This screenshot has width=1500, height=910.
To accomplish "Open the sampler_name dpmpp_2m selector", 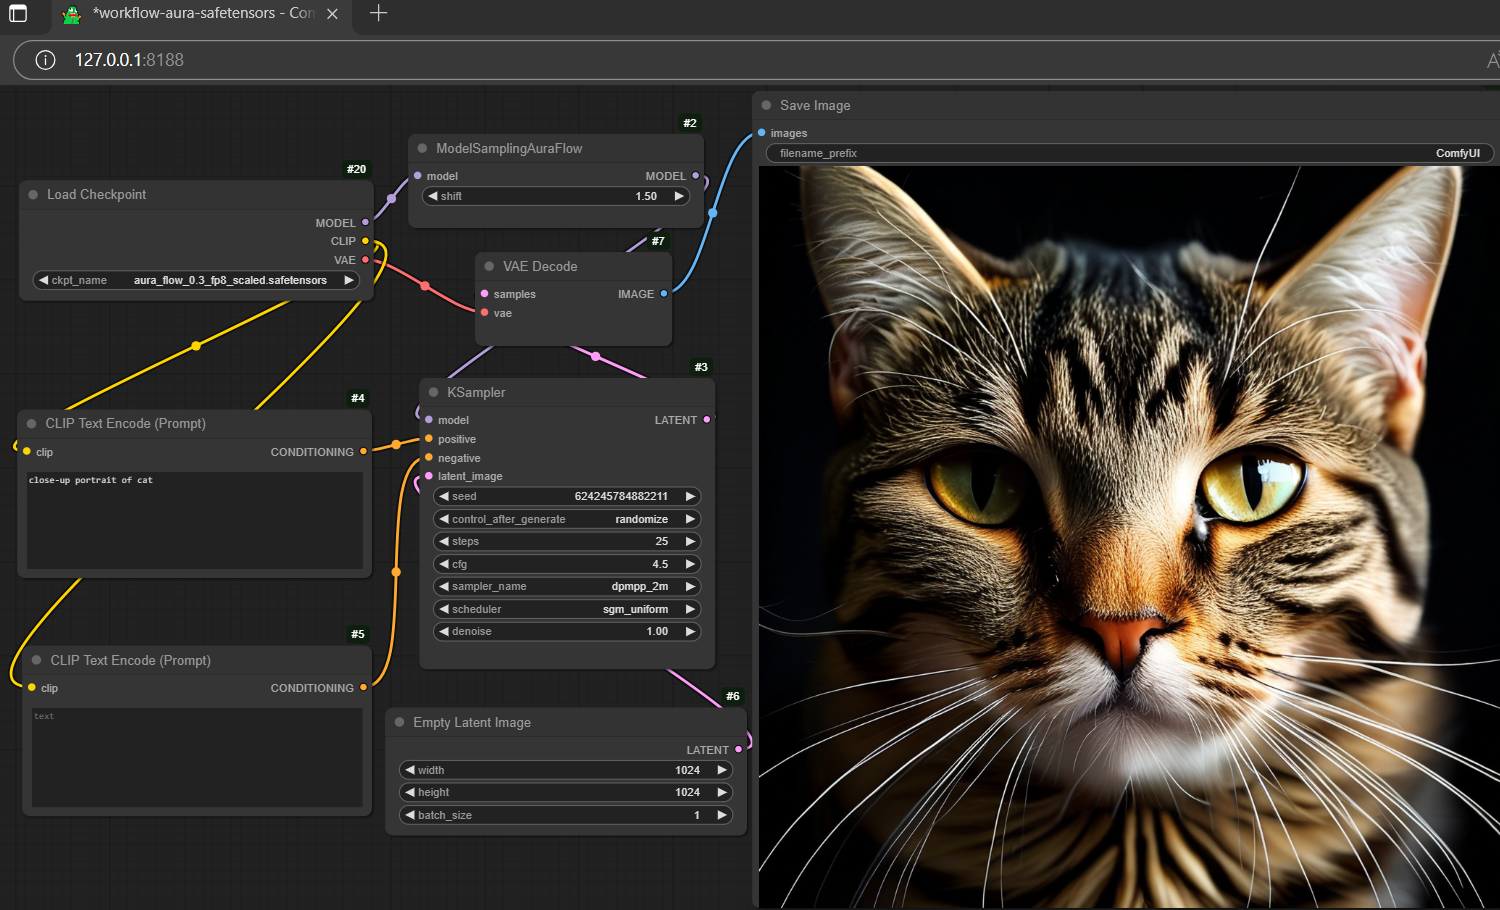I will pyautogui.click(x=567, y=586).
